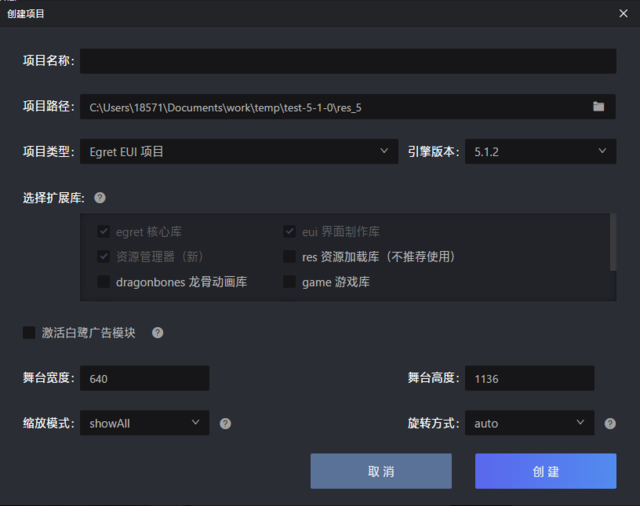Enable the dragonbones 龙骨动画库 checkbox
Screen dimensions: 640x506
click(104, 282)
